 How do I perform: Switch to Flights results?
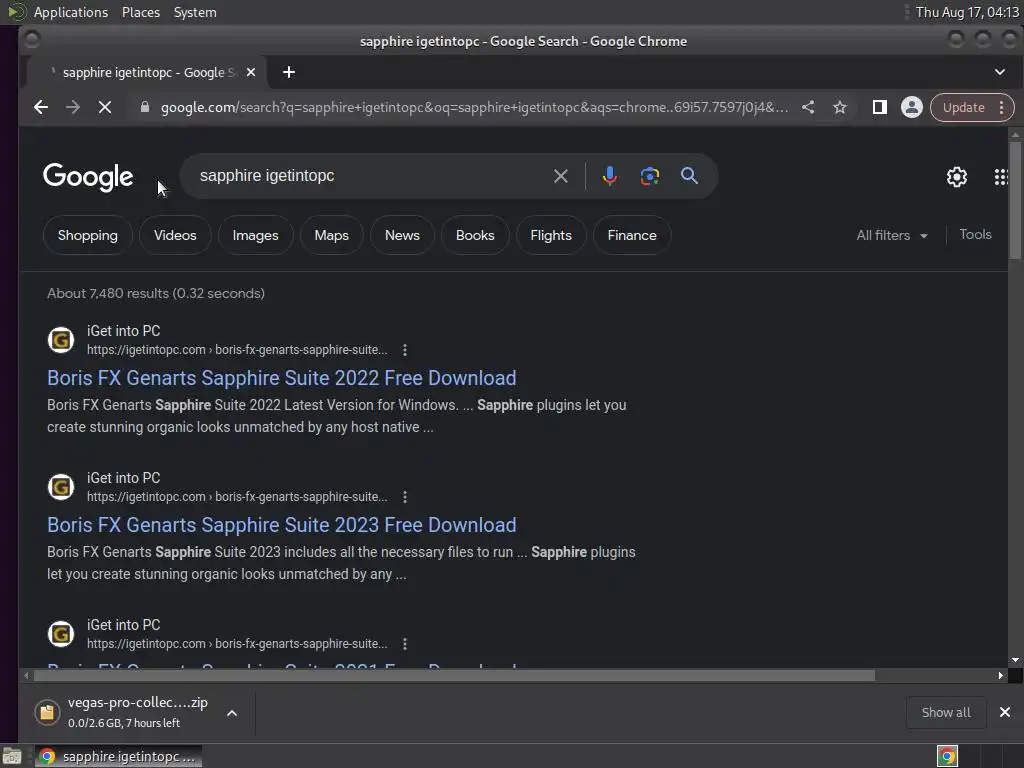[551, 235]
